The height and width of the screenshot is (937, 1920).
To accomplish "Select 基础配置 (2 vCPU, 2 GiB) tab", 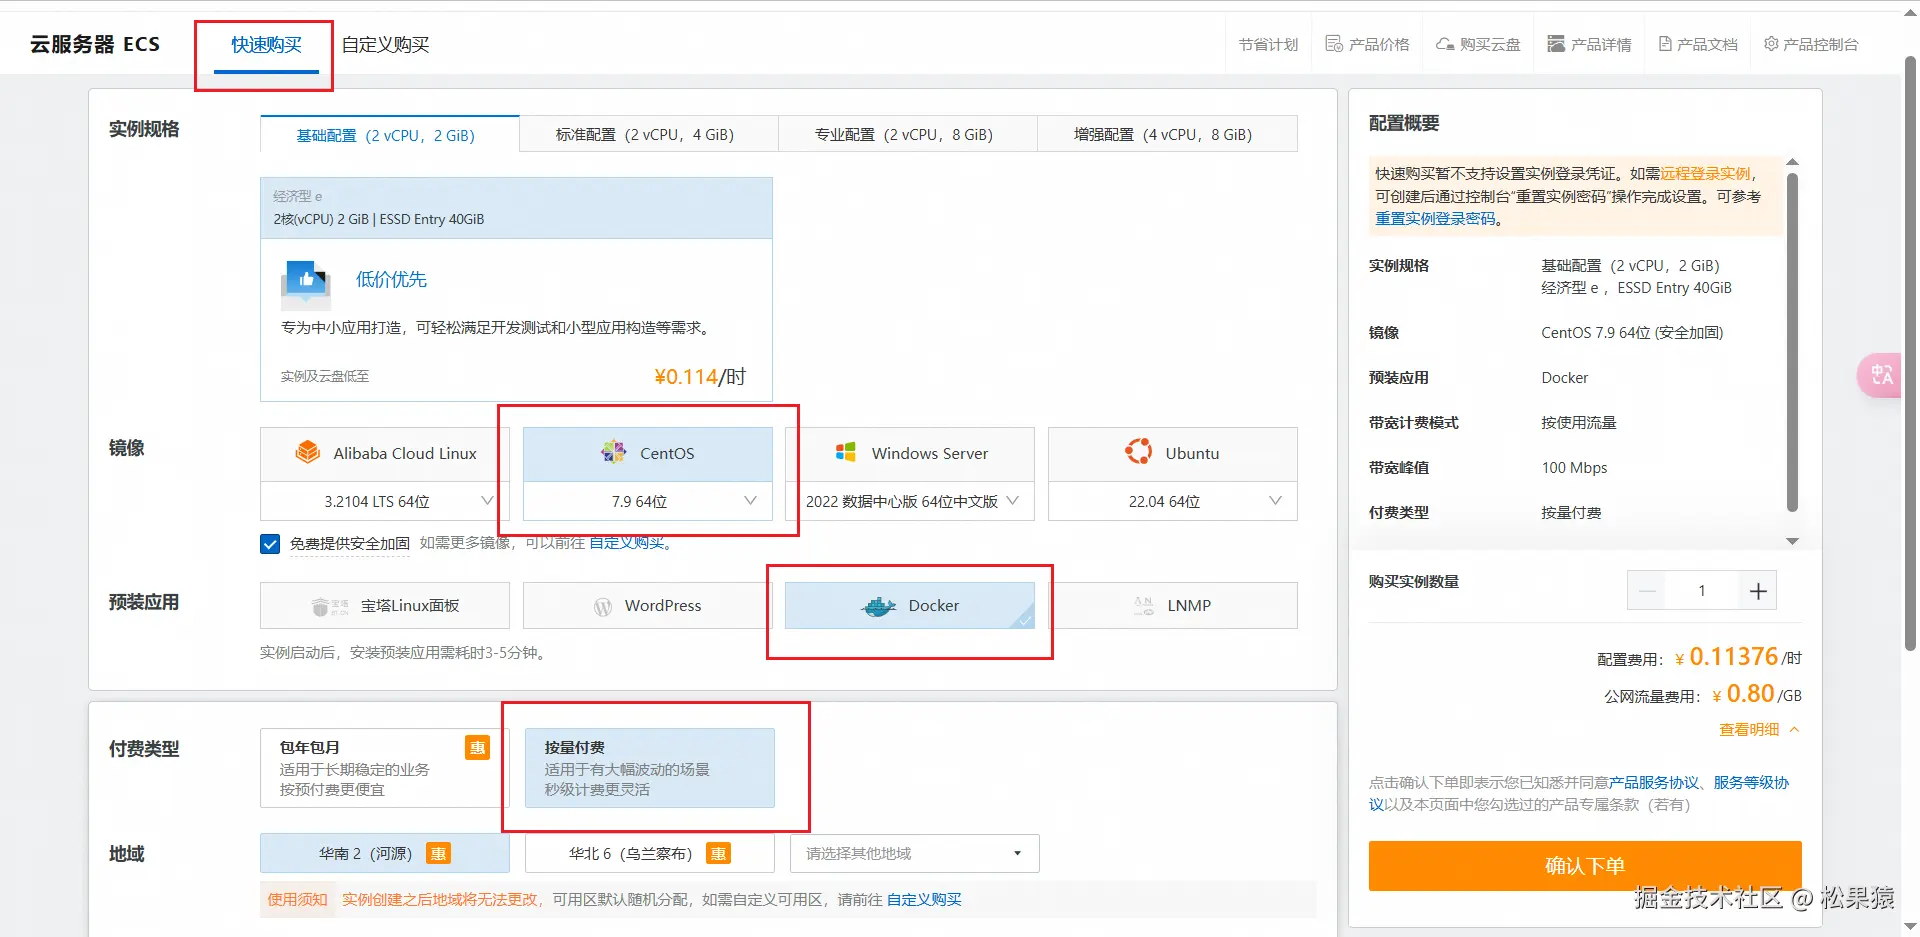I will click(390, 134).
